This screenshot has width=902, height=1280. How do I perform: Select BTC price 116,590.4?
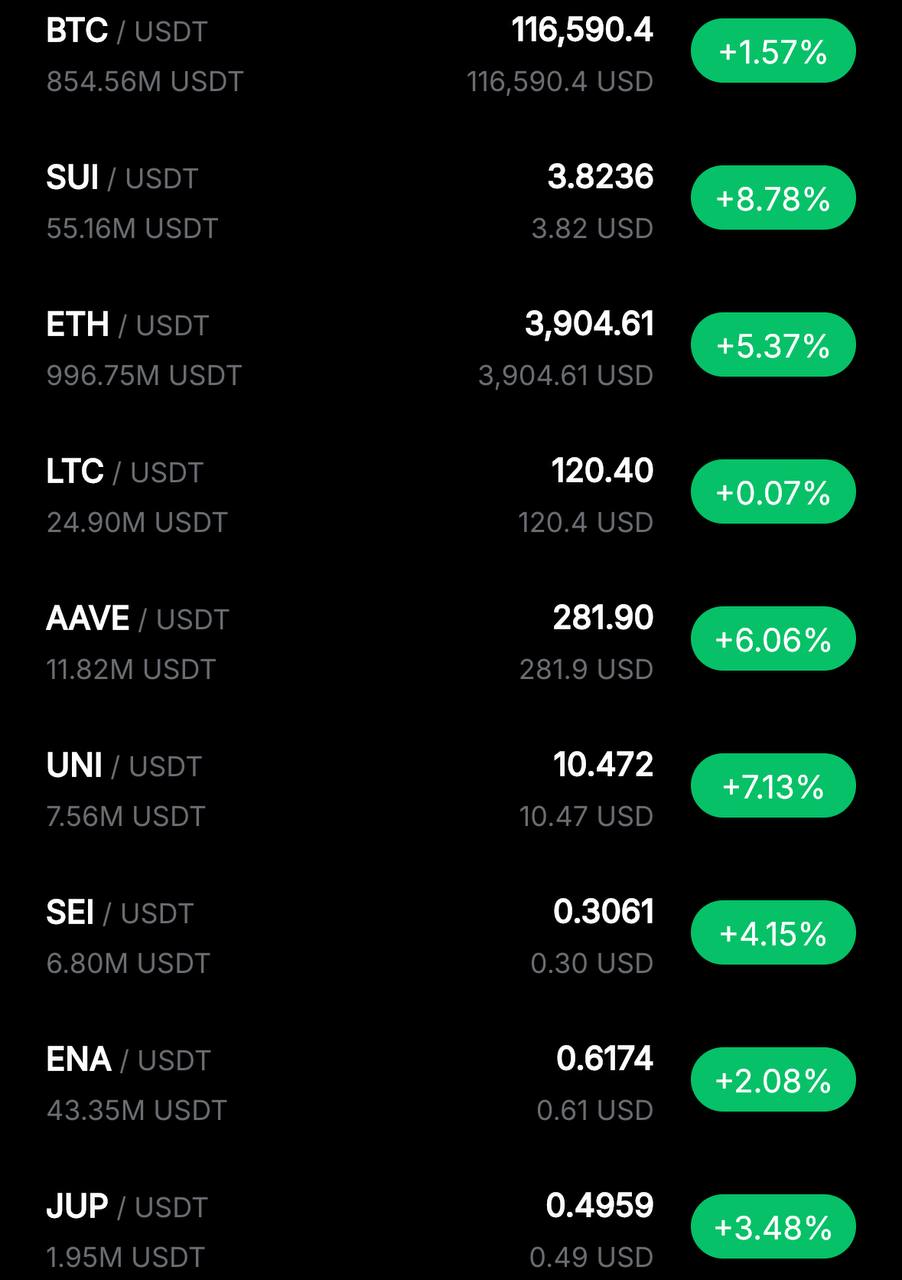point(583,30)
